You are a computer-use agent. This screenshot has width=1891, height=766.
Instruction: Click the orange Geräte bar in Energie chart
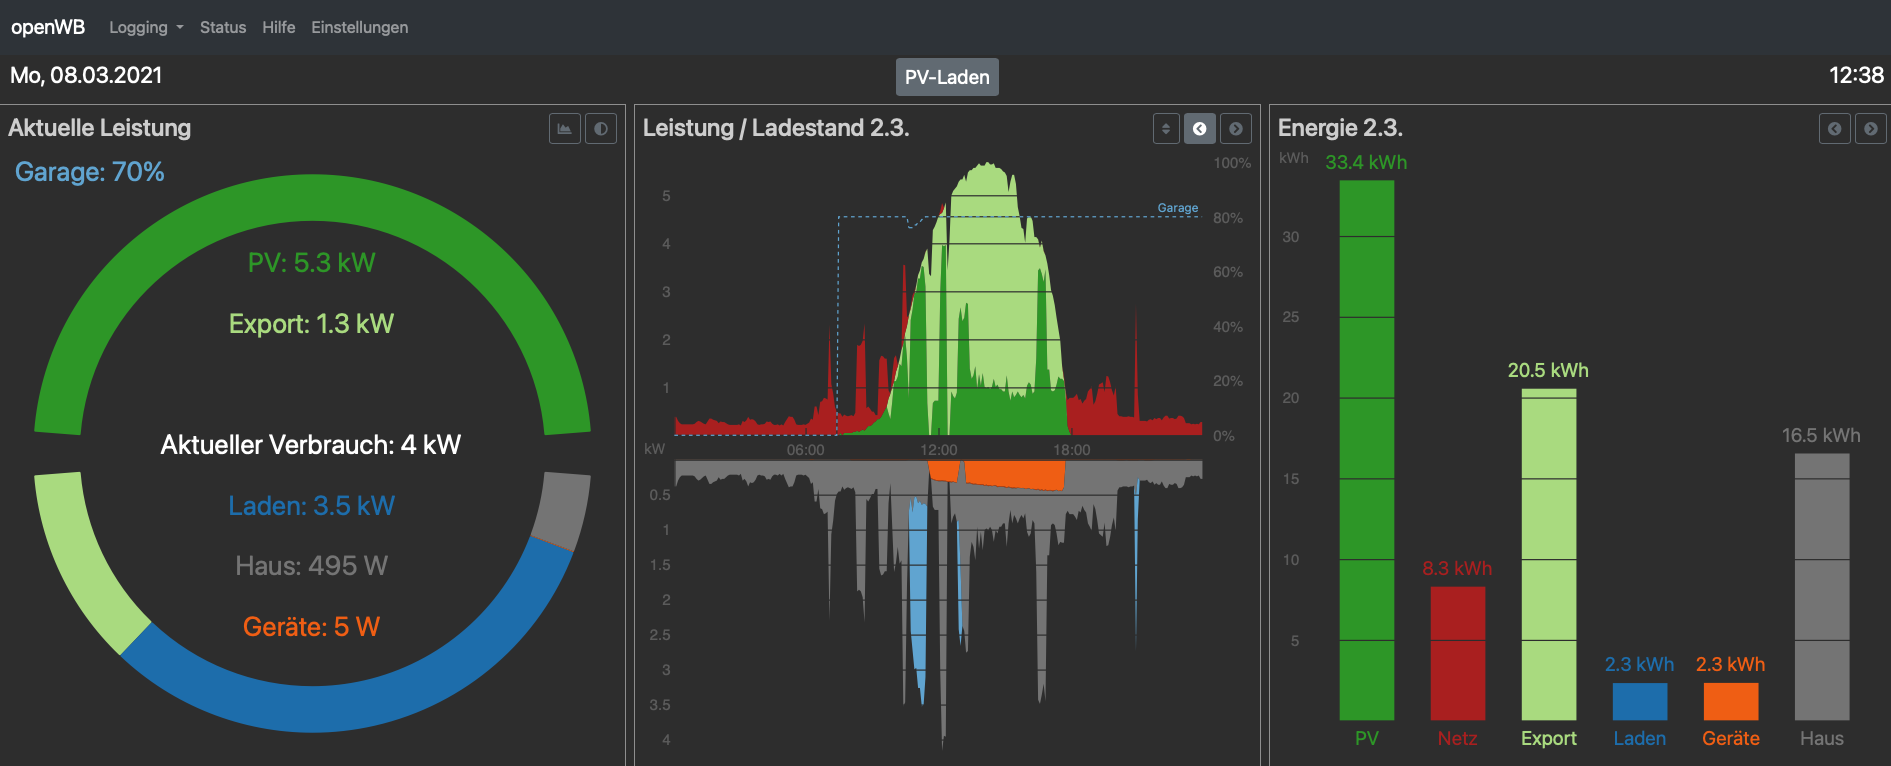point(1730,701)
